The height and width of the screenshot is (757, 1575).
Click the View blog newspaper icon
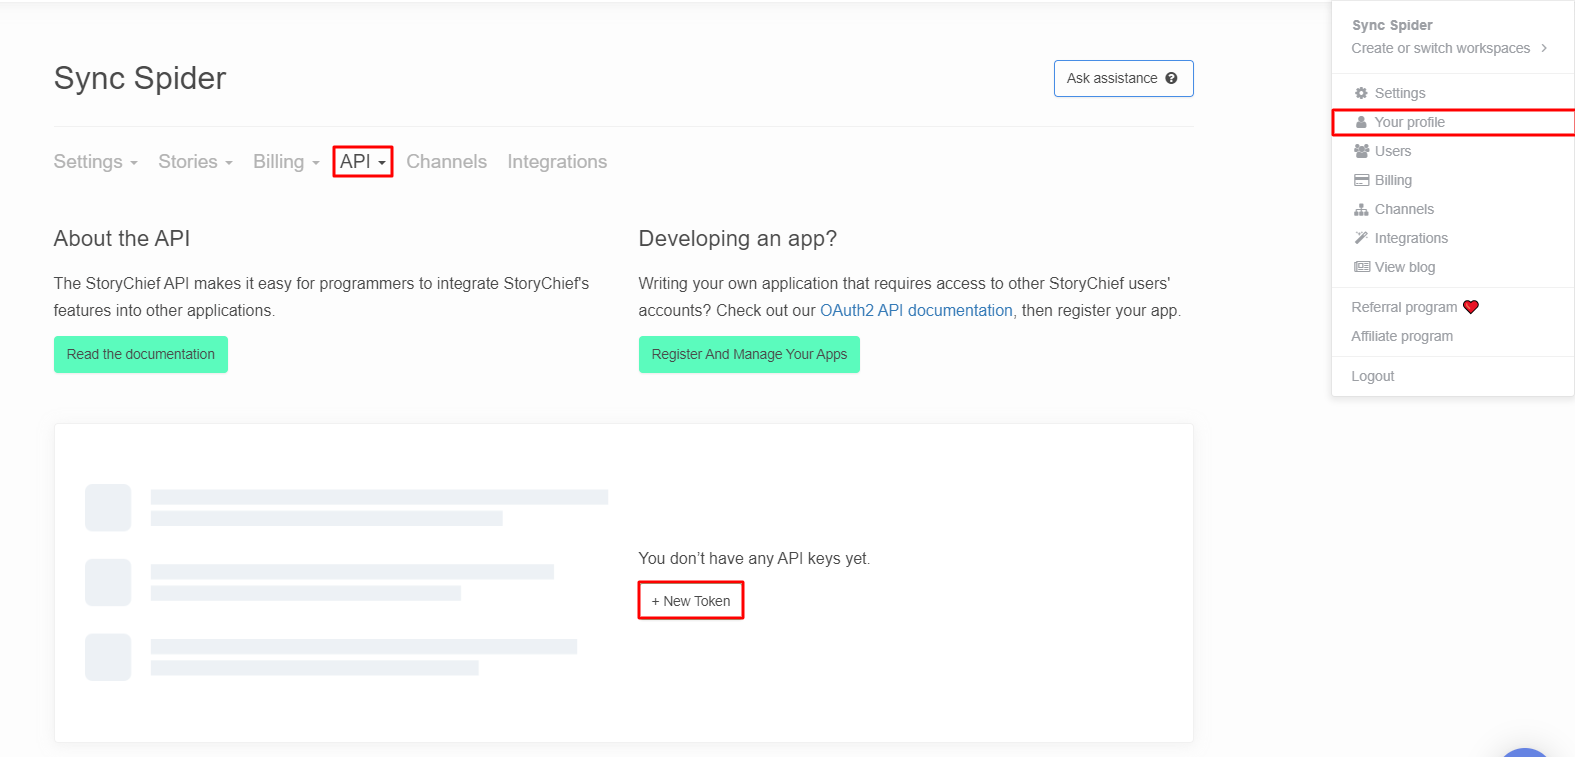coord(1361,267)
